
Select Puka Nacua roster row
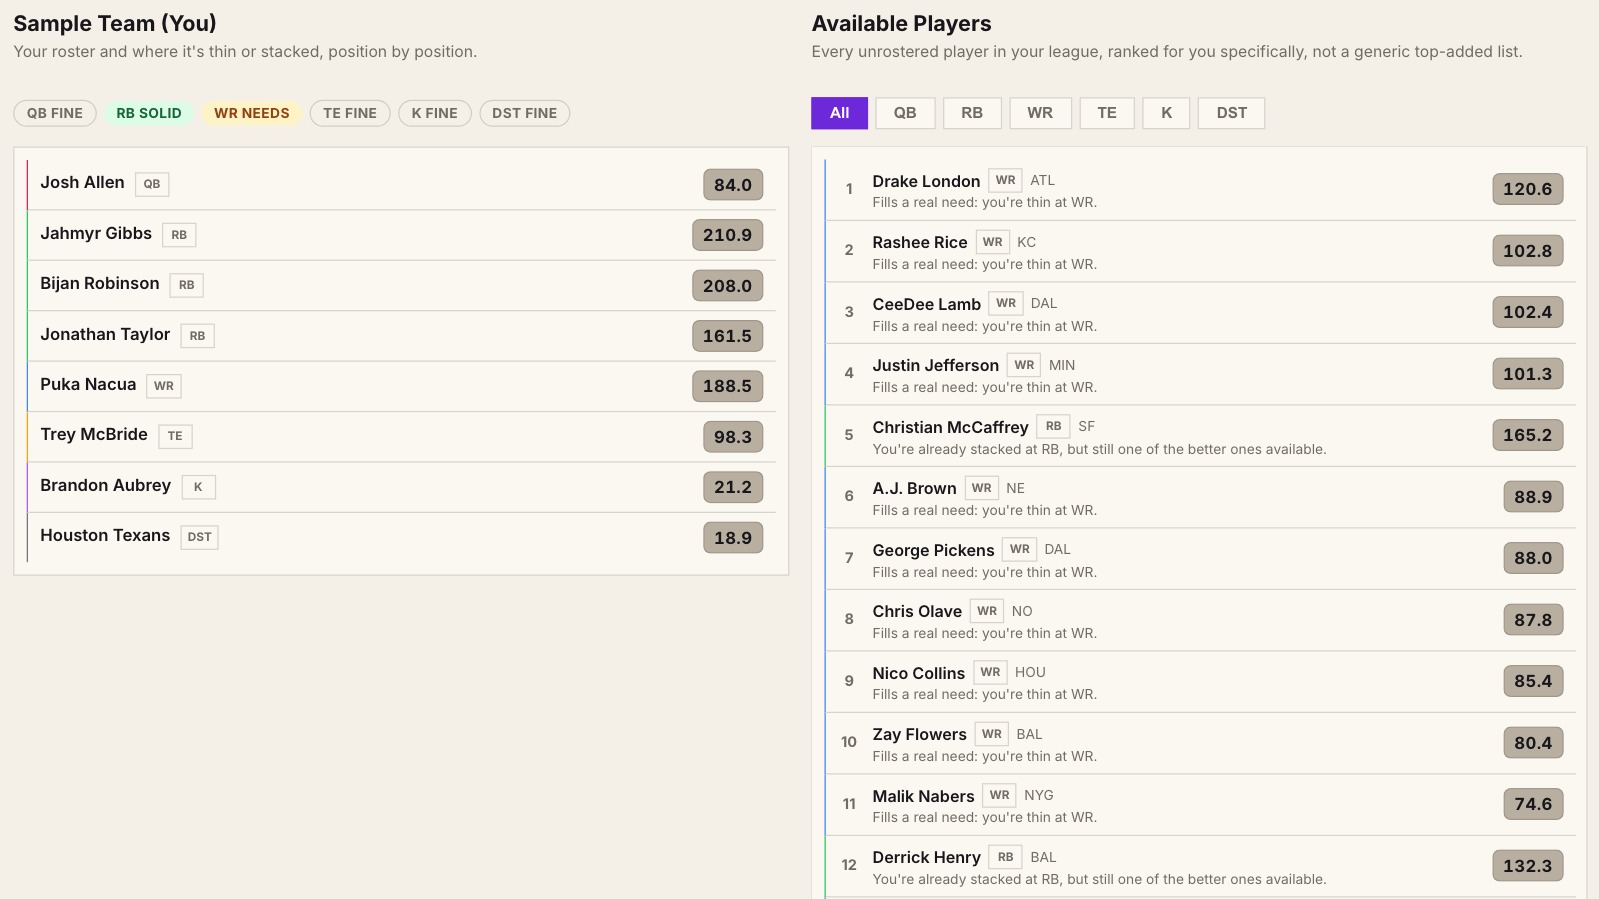point(401,386)
